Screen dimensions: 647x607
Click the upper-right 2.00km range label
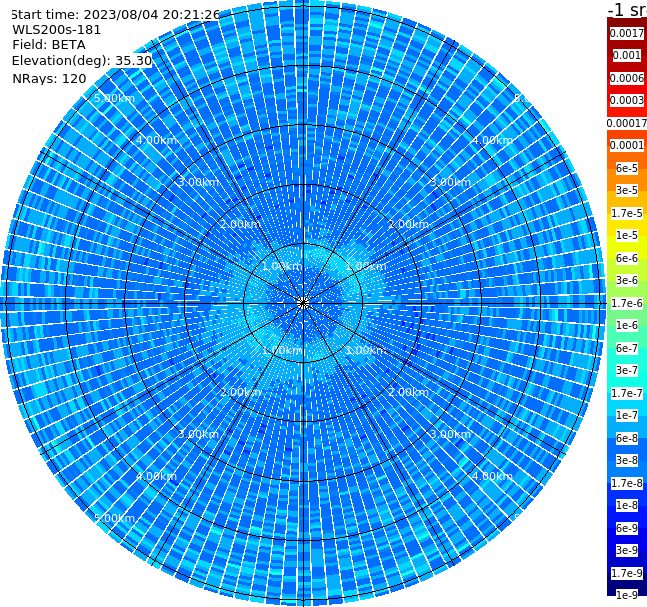click(x=409, y=224)
